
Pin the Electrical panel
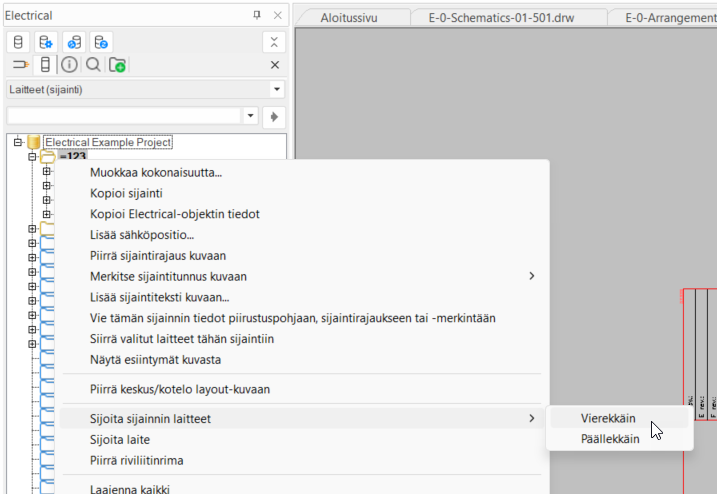pyautogui.click(x=257, y=16)
